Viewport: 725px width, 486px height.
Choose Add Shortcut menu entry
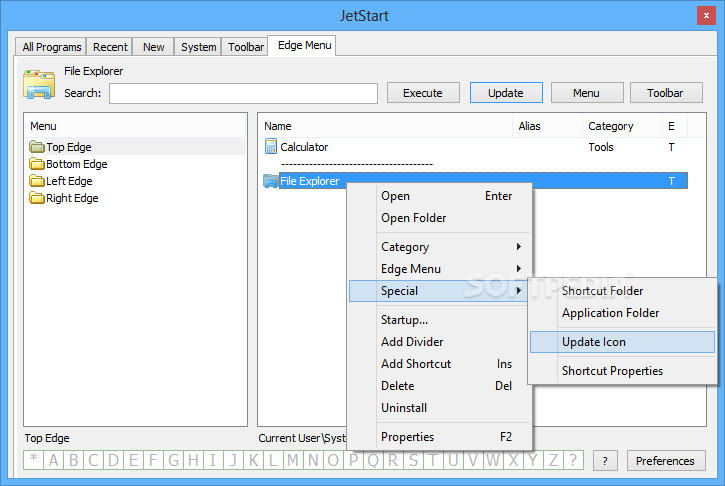tap(439, 364)
